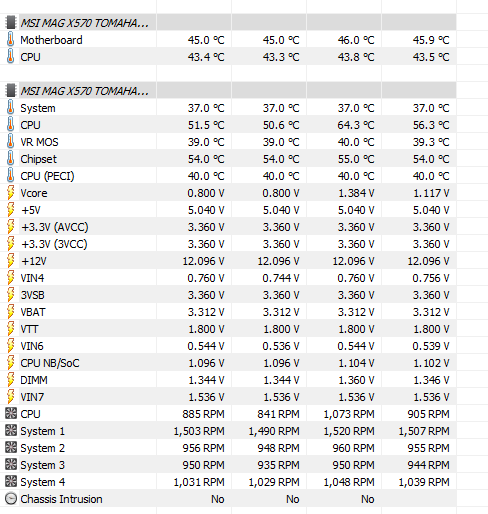Click the fan icon next to System 4
488x514 pixels.
click(x=11, y=482)
